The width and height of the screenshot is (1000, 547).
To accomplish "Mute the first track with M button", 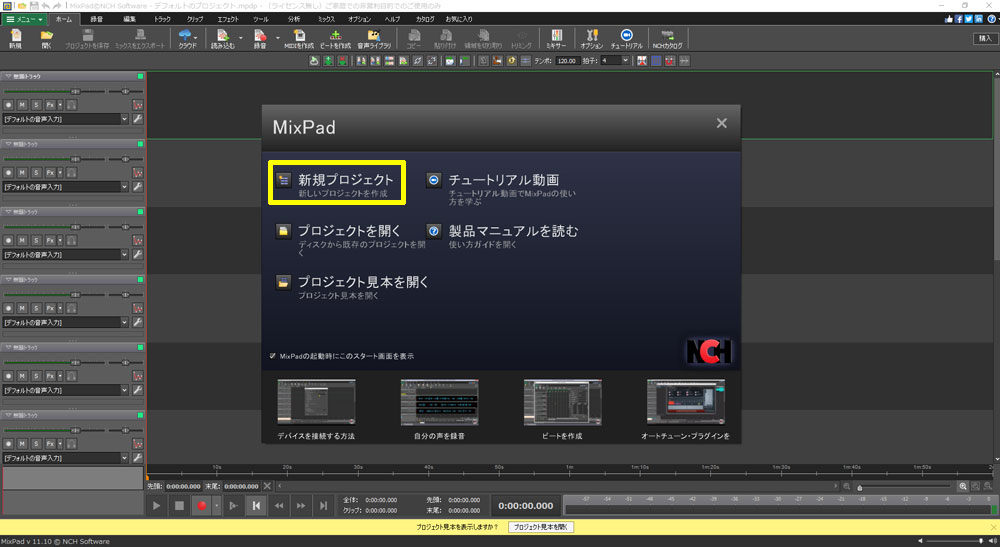I will coord(22,105).
